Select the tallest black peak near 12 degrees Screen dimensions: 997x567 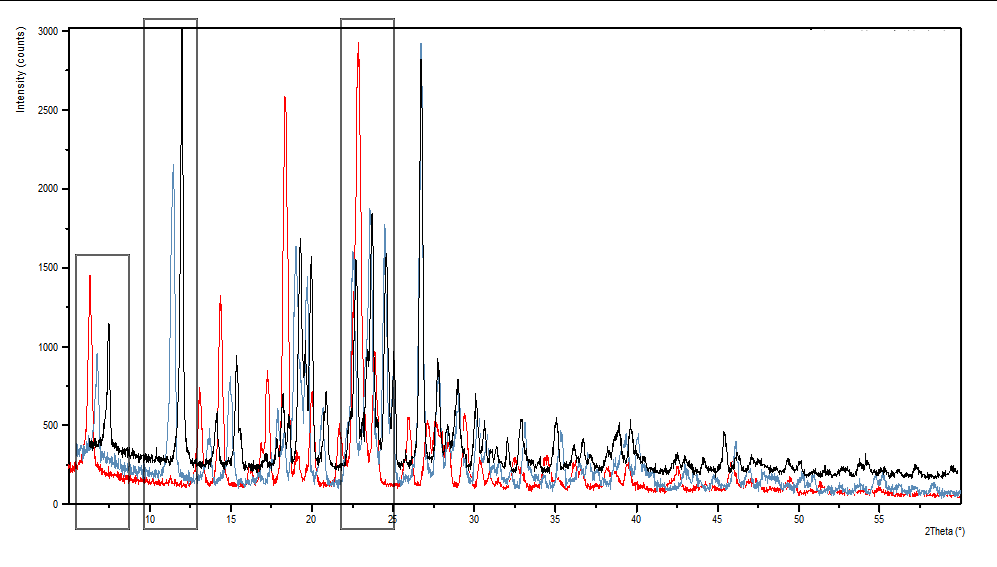point(182,33)
